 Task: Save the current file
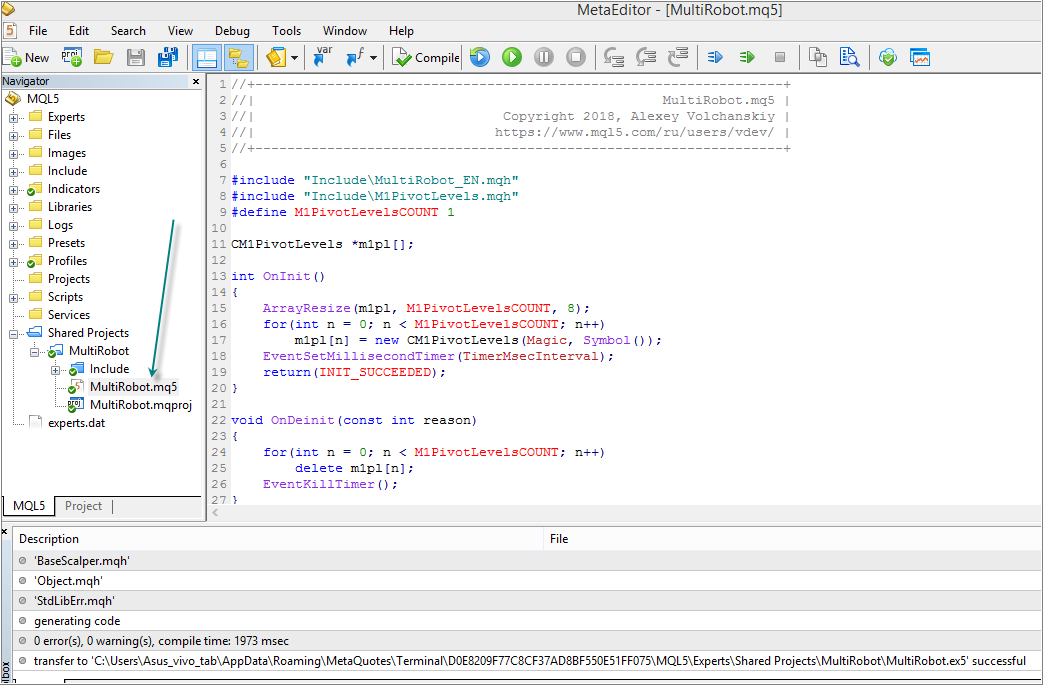[x=136, y=58]
